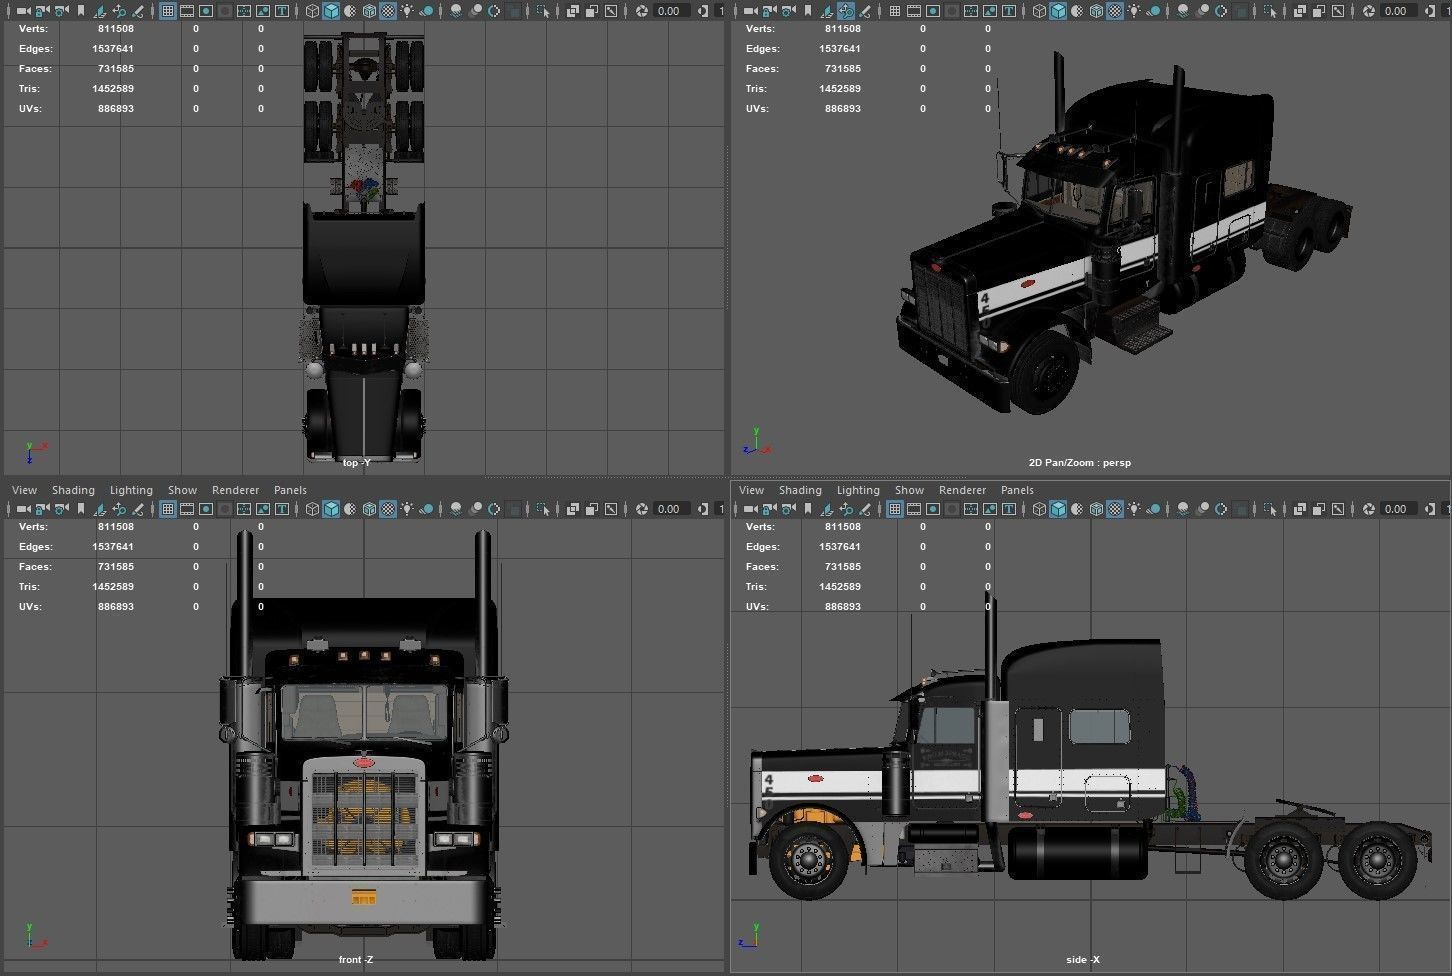
Task: Open the Renderer menu in the front panel
Action: (235, 490)
